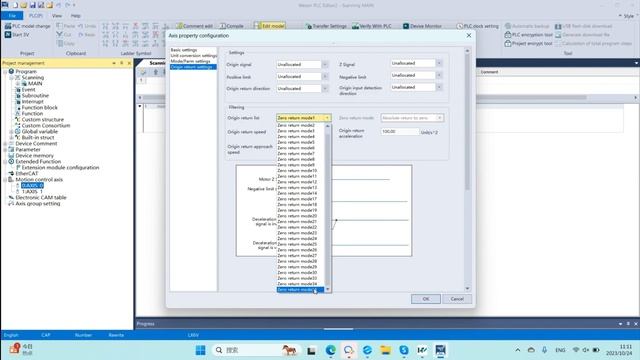Click the Windows Start button

click(x=200, y=350)
